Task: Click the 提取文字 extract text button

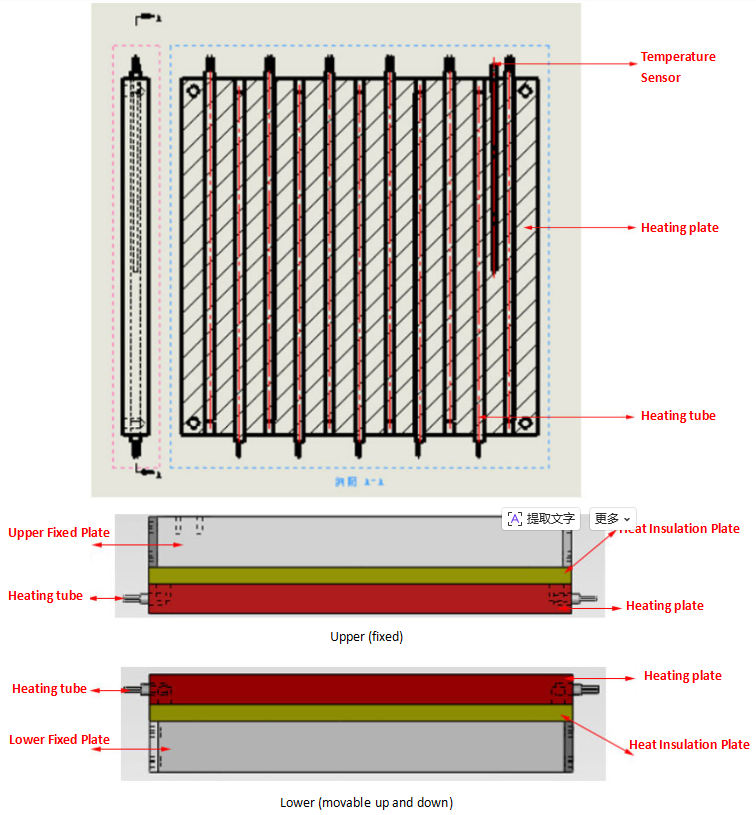Action: 541,518
